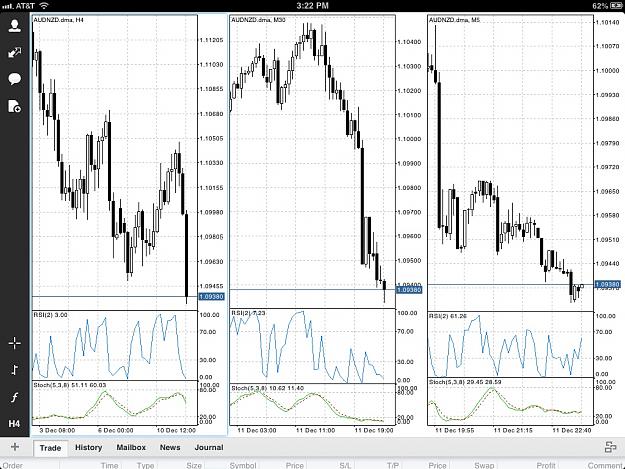Open the objects drawing tool icon
This screenshot has height=469, width=625.
[15, 370]
